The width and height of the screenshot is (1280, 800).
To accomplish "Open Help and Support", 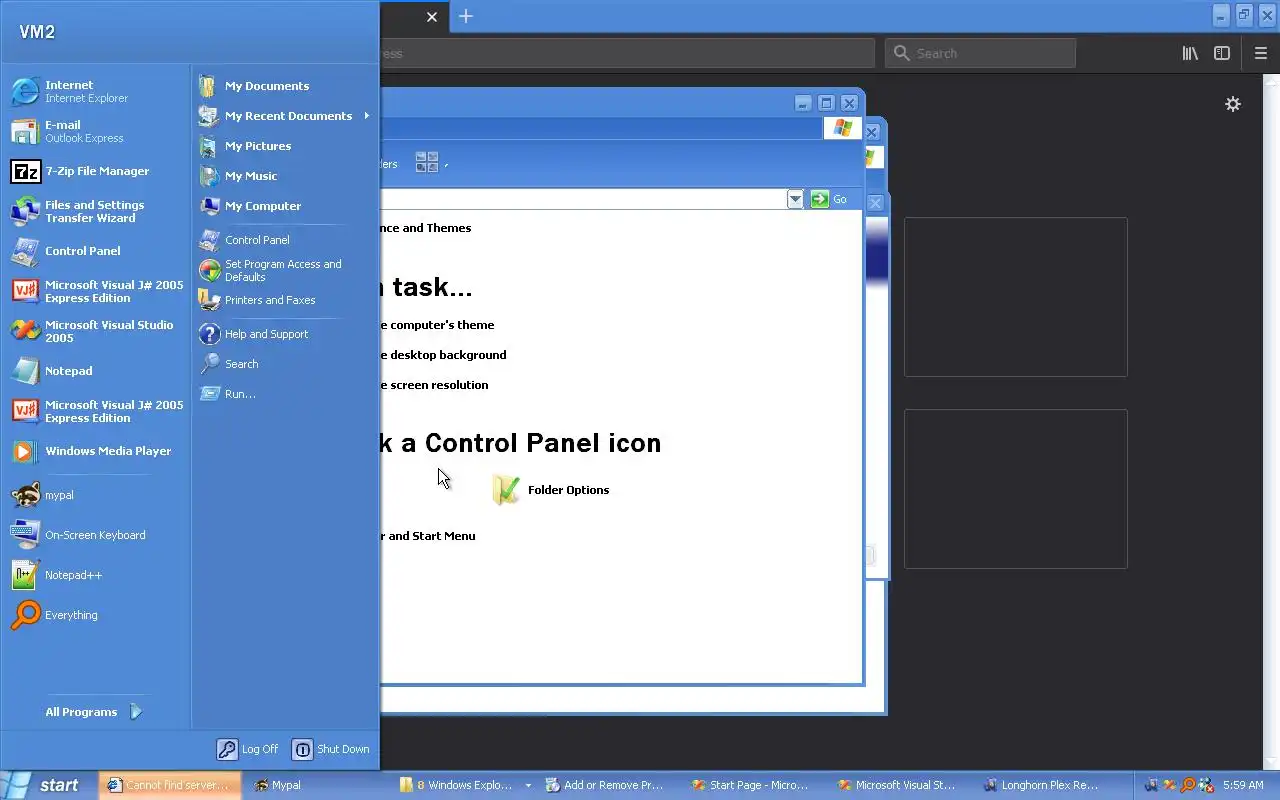I will [285, 334].
